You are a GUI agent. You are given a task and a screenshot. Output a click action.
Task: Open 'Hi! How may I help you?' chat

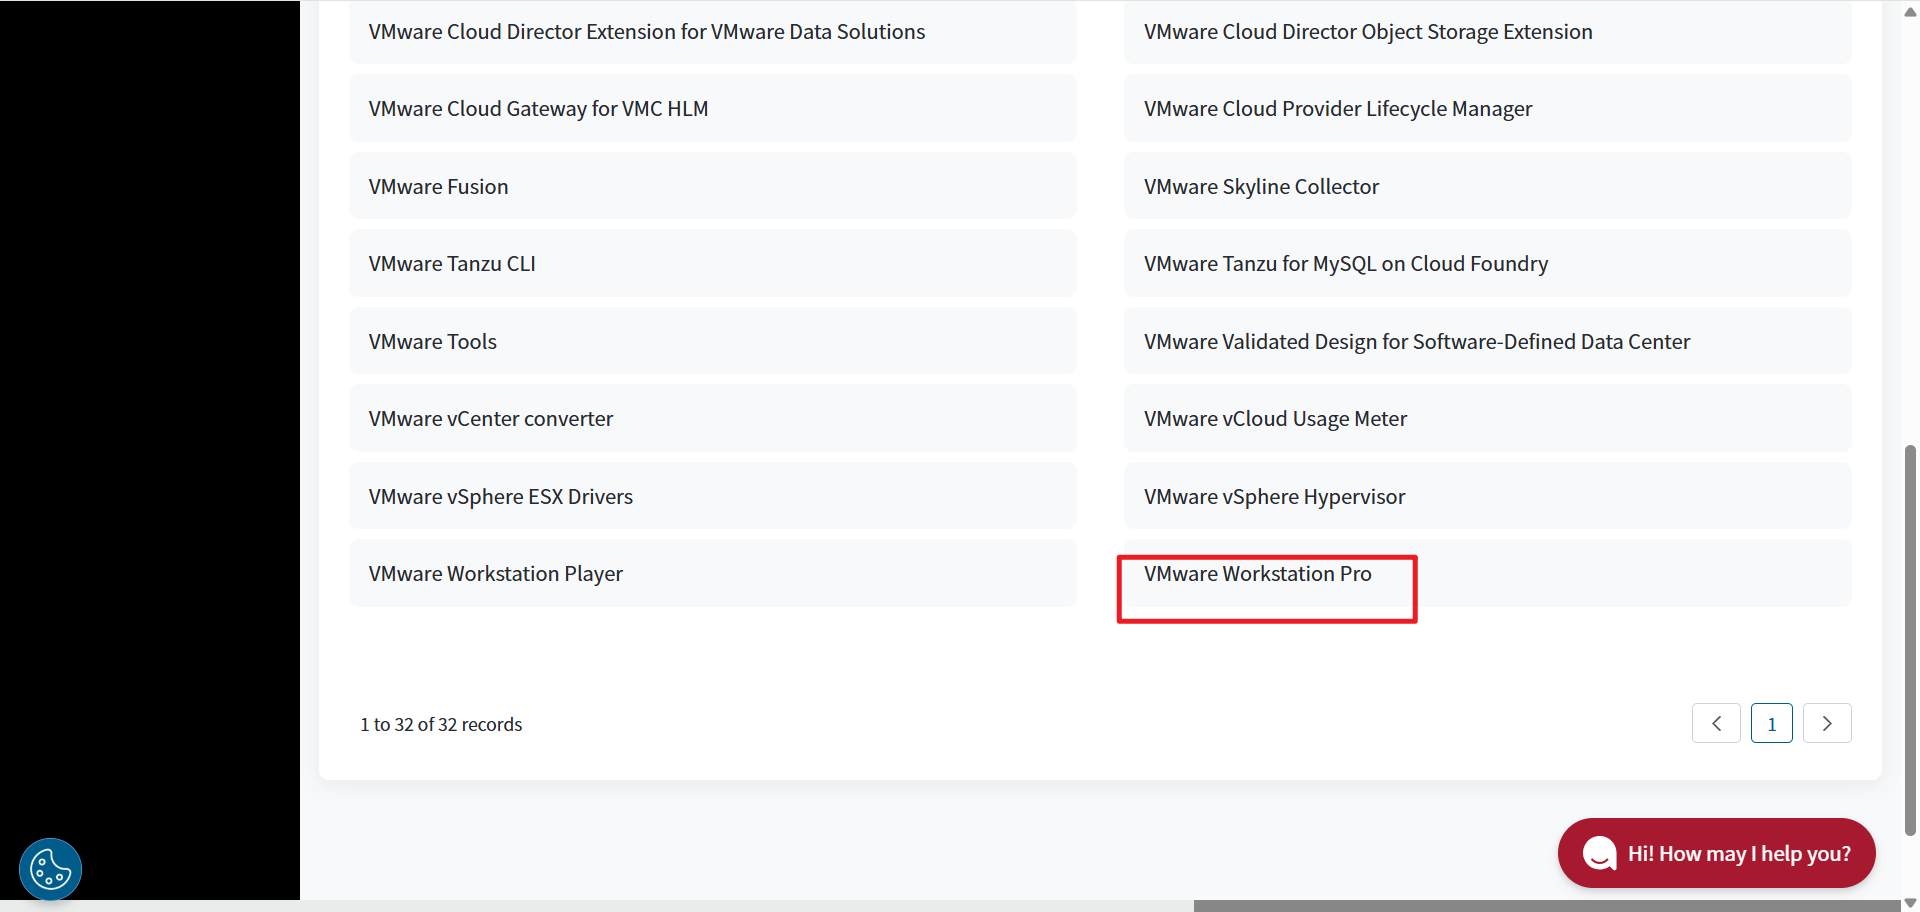1716,853
